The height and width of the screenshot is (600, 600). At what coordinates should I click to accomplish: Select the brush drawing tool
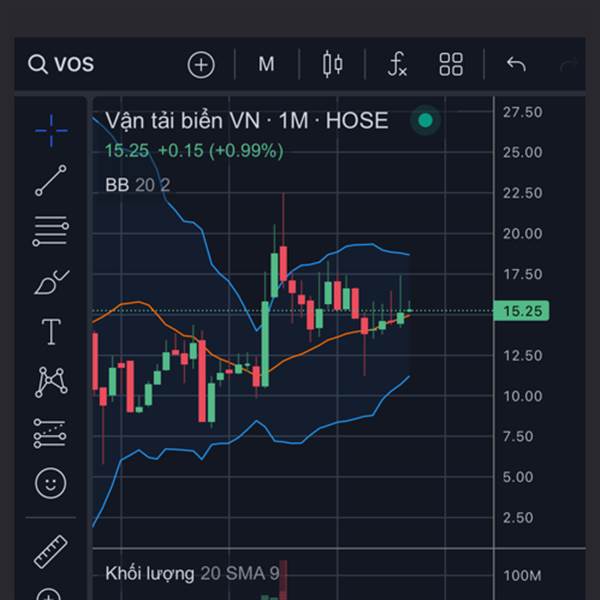[52, 282]
